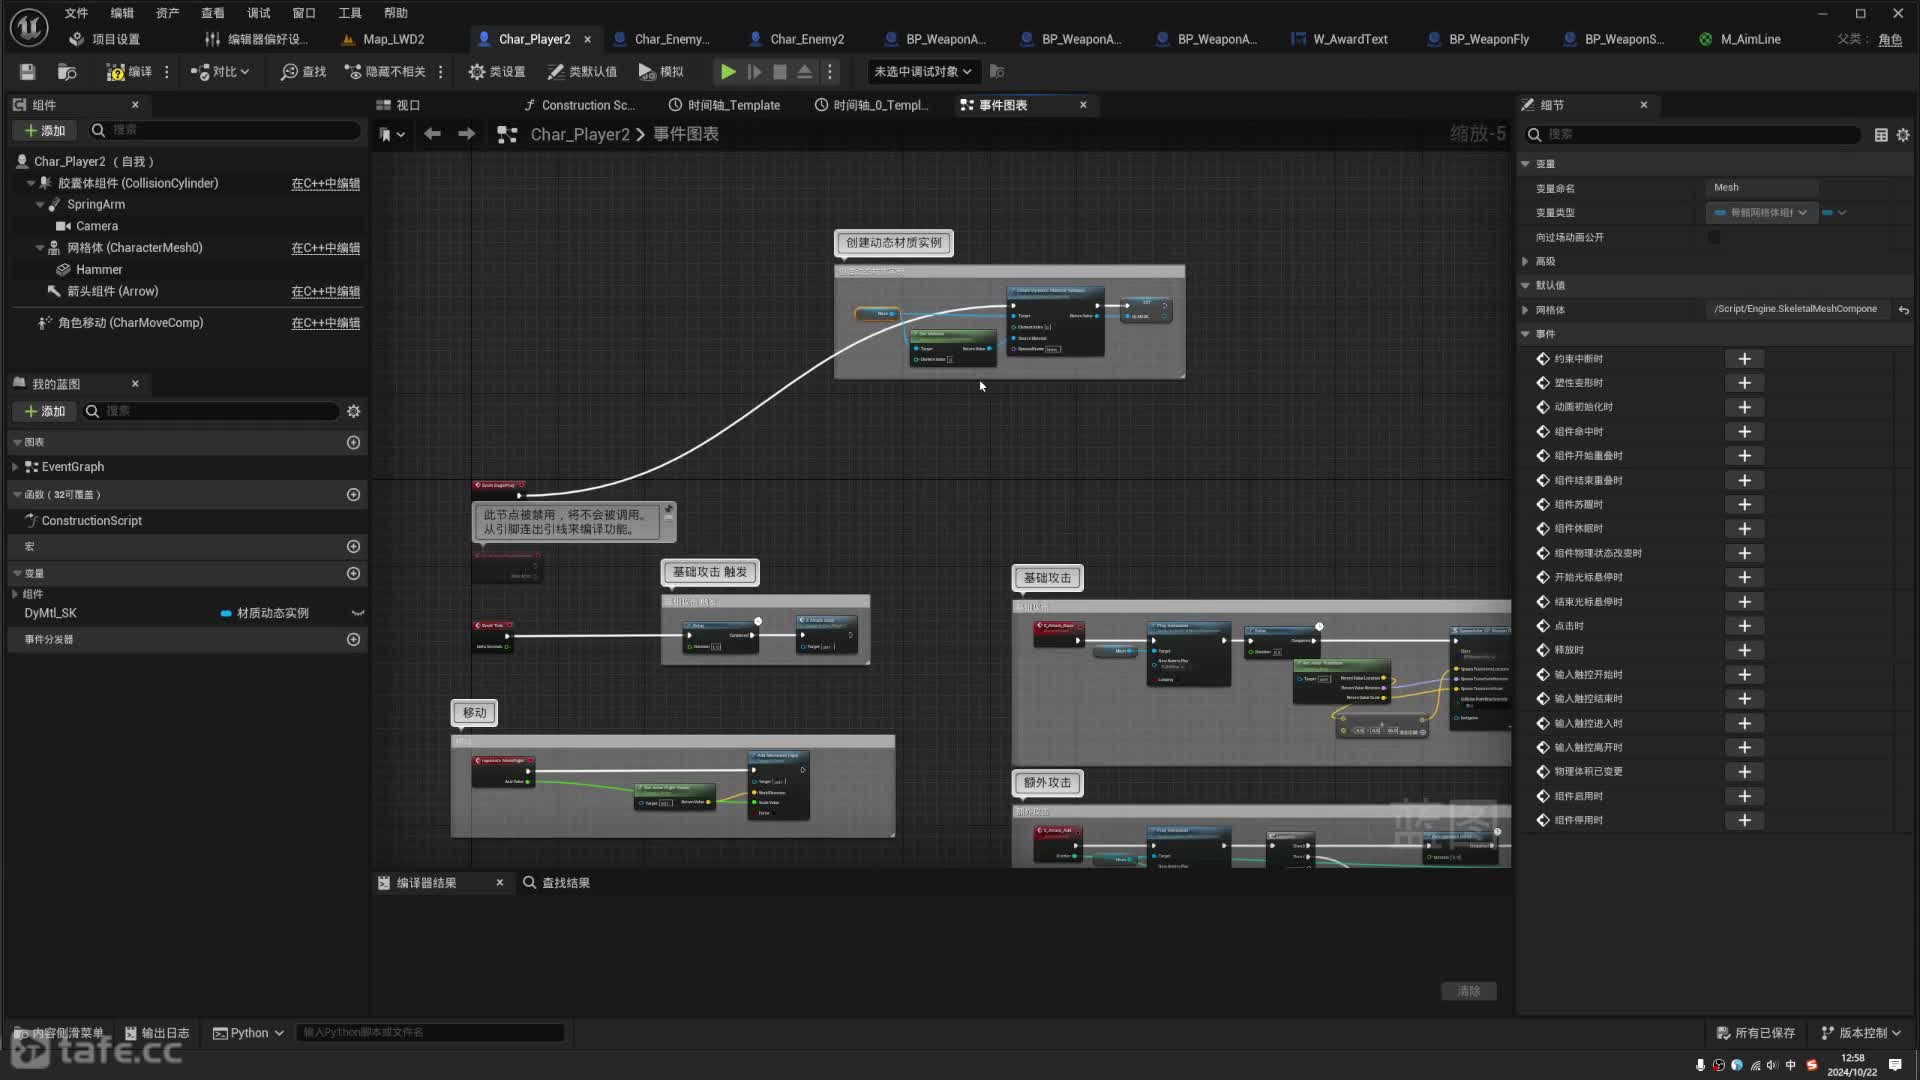Add a new event dispatcher in 事件分发器

pyautogui.click(x=353, y=639)
